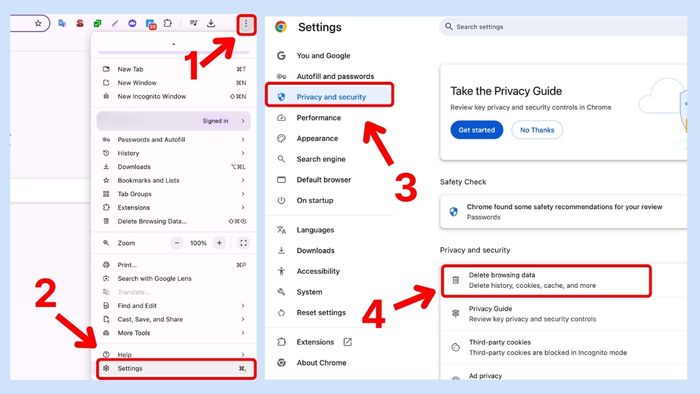Image resolution: width=700 pixels, height=394 pixels.
Task: Choose New Tab from the menu
Action: pyautogui.click(x=174, y=69)
